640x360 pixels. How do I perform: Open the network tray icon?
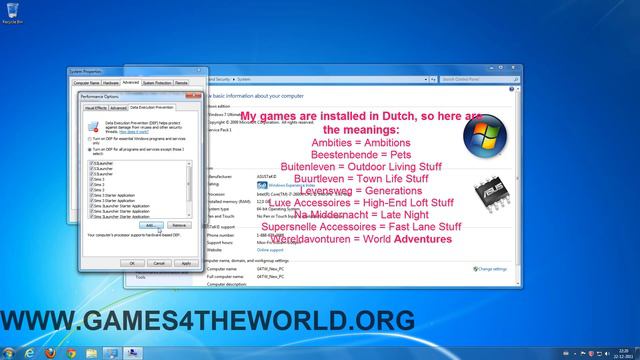pyautogui.click(x=599, y=353)
